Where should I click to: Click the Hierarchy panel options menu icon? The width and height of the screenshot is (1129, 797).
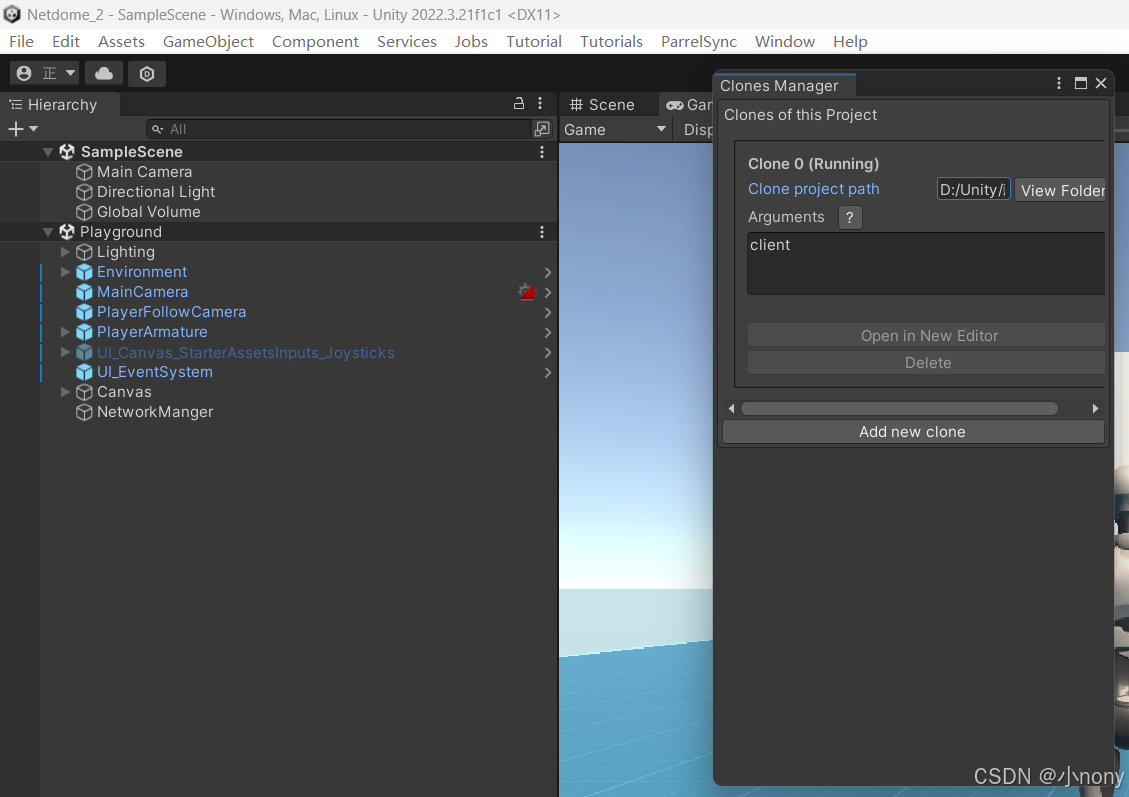541,104
